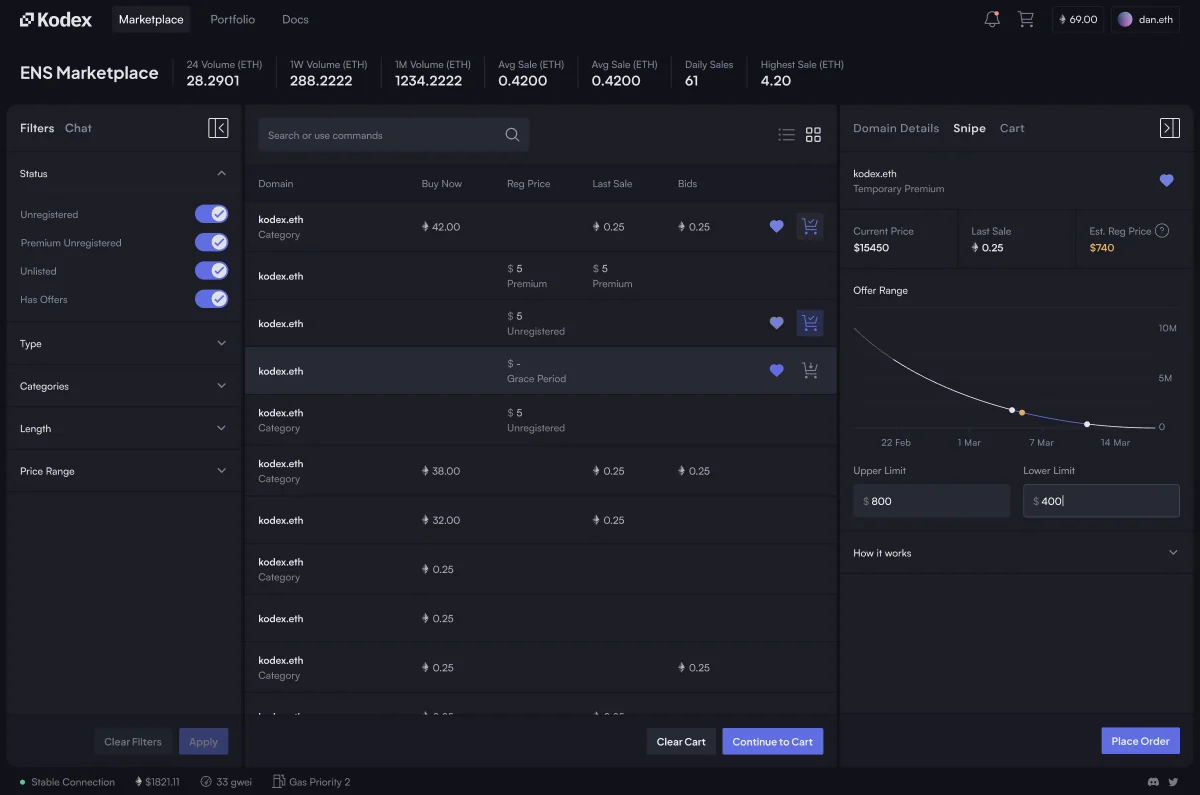Collapse the Status filter section
The height and width of the screenshot is (795, 1200).
(x=124, y=173)
